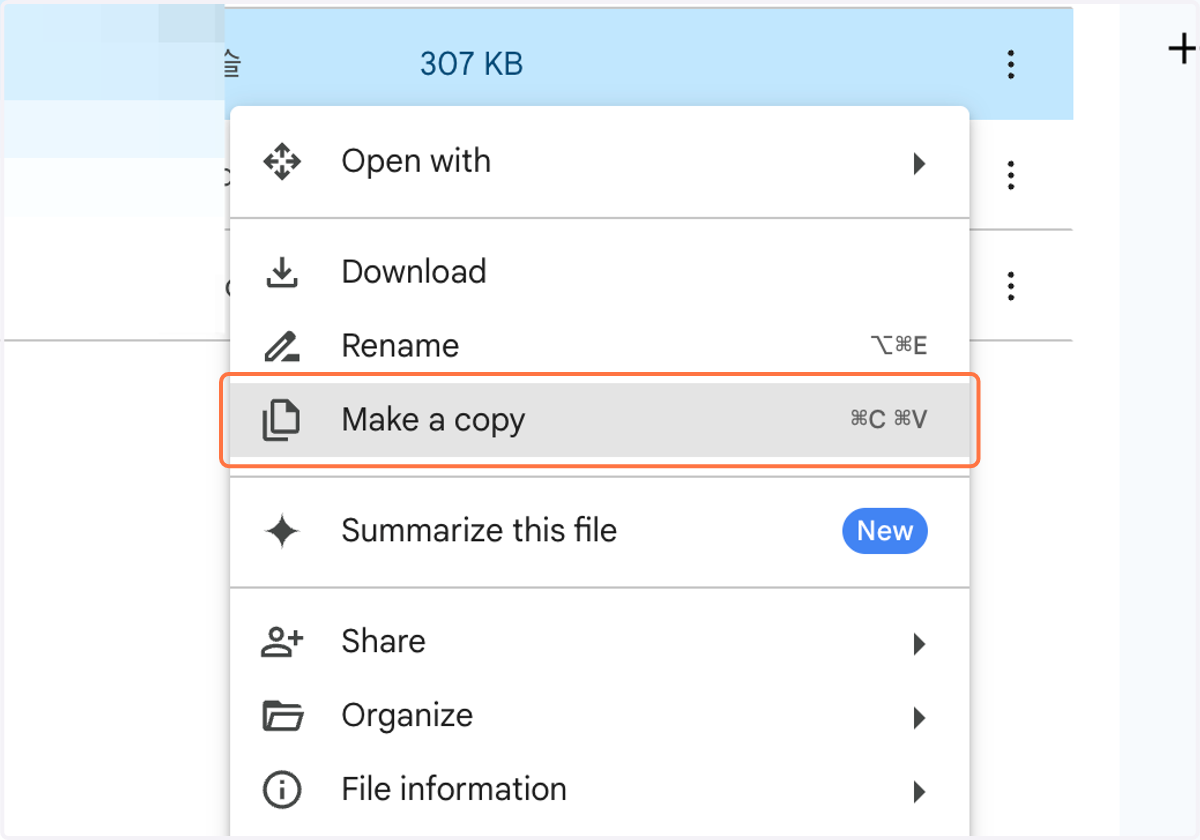
Task: Select Organize in the context menu
Action: pos(599,716)
